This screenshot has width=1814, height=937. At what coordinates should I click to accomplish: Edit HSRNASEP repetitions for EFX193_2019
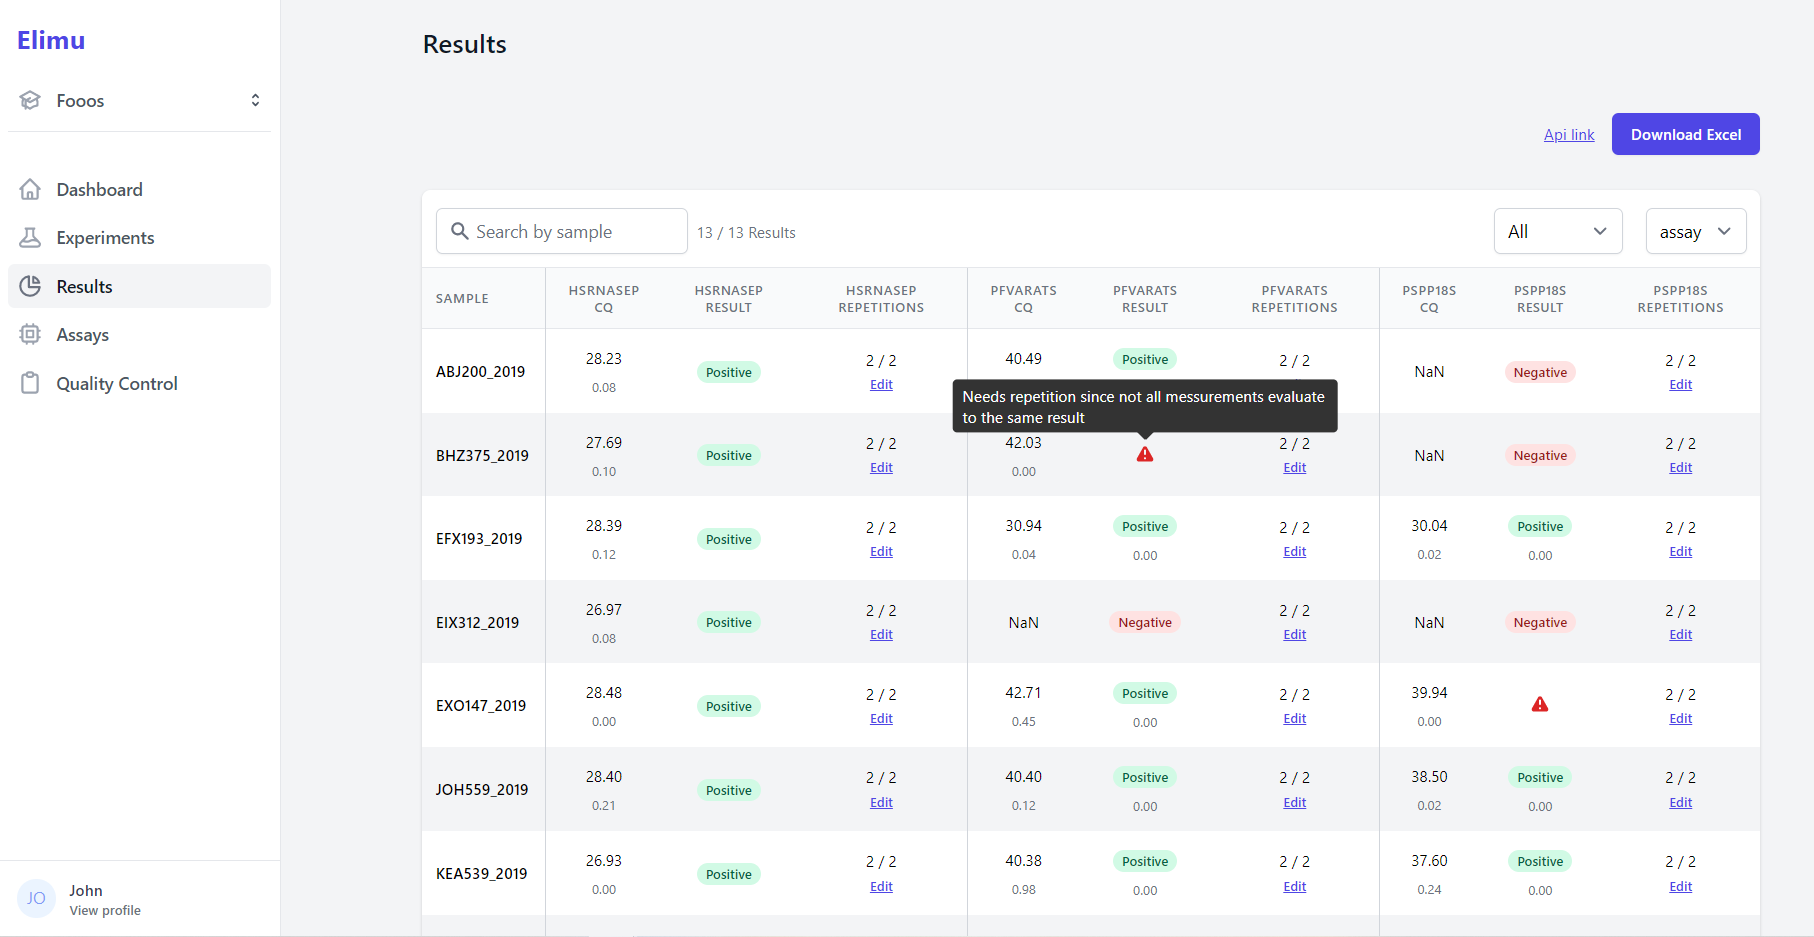pos(881,552)
